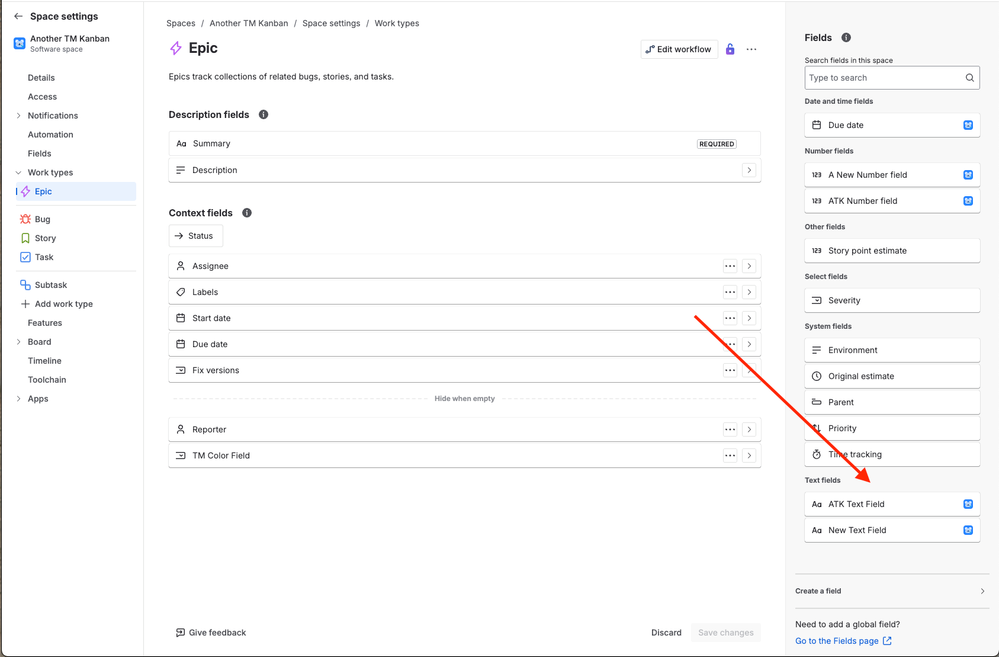Select the Environment system field
Viewport: 999px width, 657px height.
click(891, 350)
